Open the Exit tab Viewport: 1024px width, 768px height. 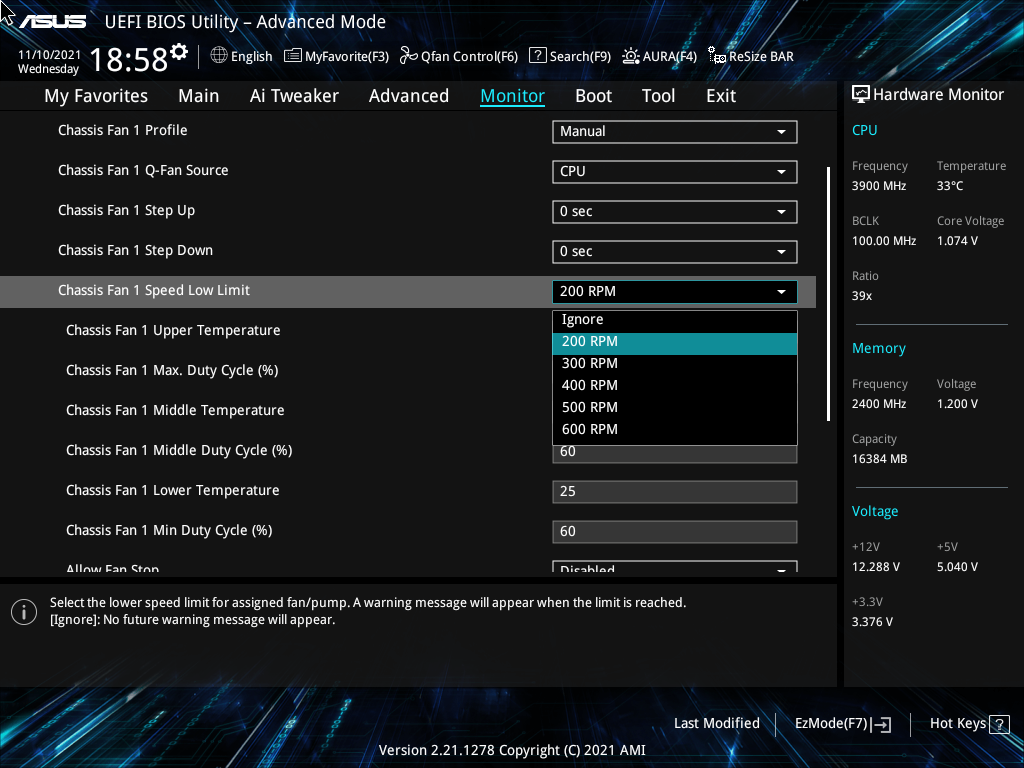tap(721, 96)
